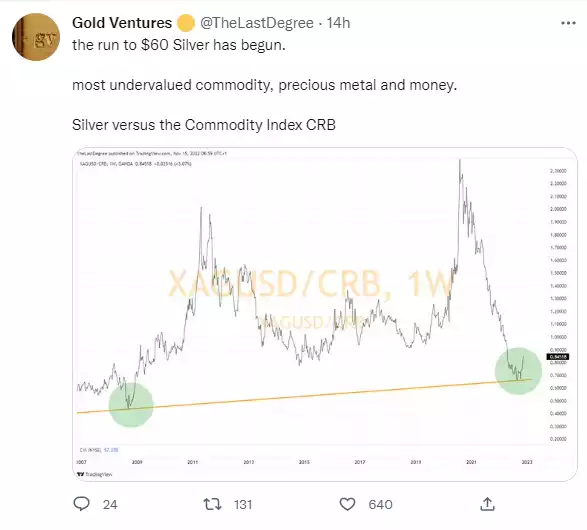Click the black current price label
Viewport: 587px width, 530px height.
pyautogui.click(x=558, y=357)
